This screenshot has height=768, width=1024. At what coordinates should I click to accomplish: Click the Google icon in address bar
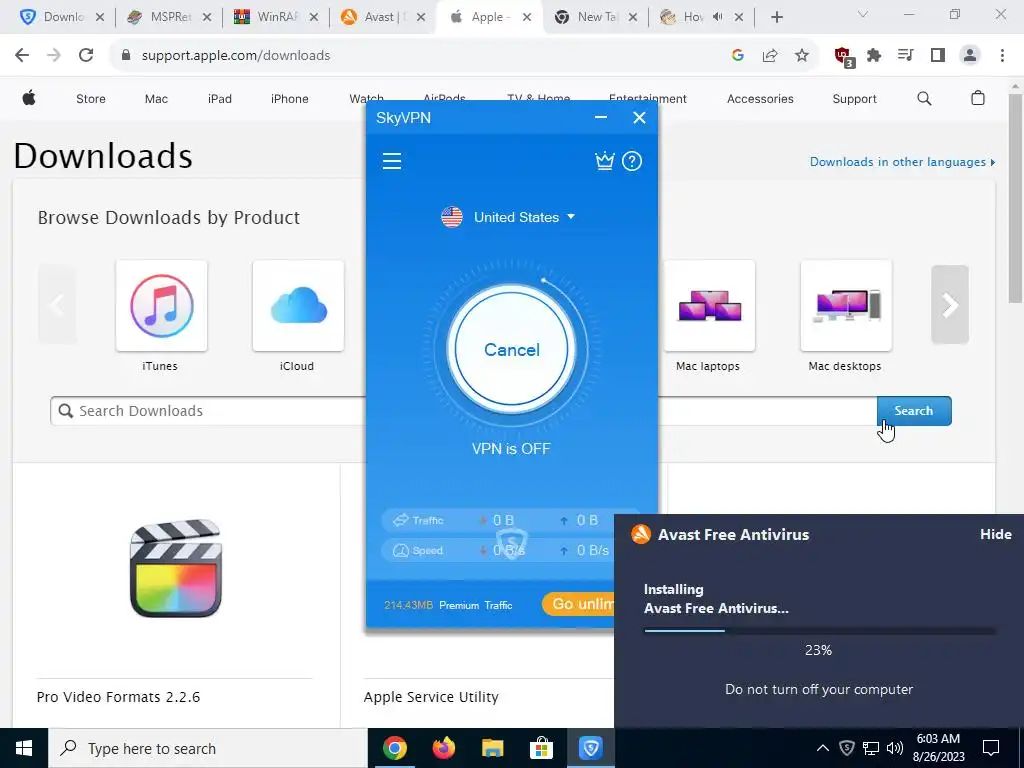[738, 56]
